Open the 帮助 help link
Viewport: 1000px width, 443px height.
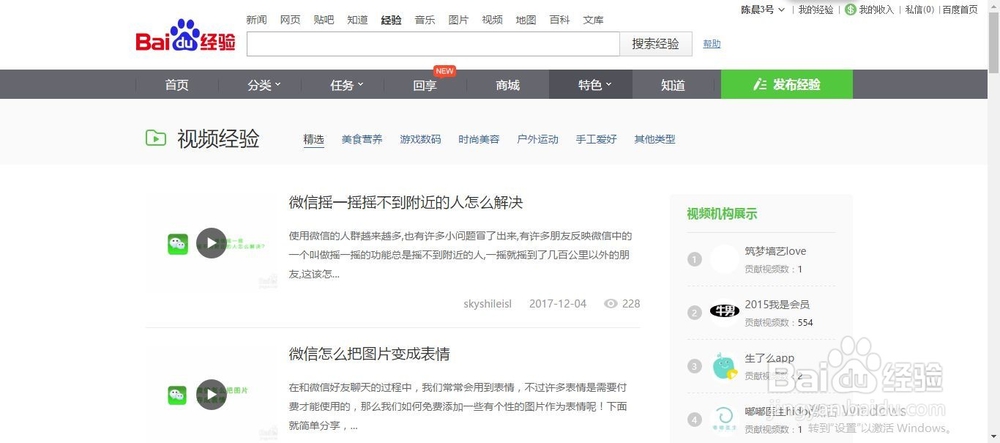pos(712,44)
